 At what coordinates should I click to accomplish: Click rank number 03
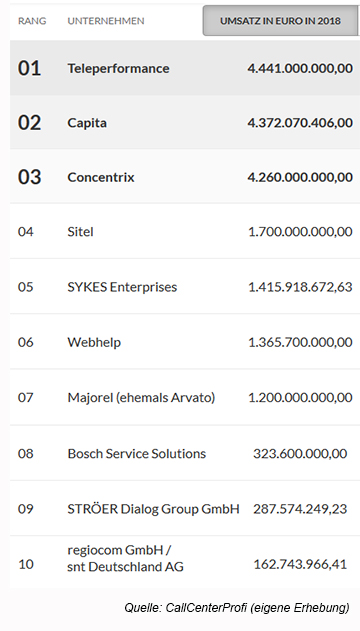tap(29, 177)
